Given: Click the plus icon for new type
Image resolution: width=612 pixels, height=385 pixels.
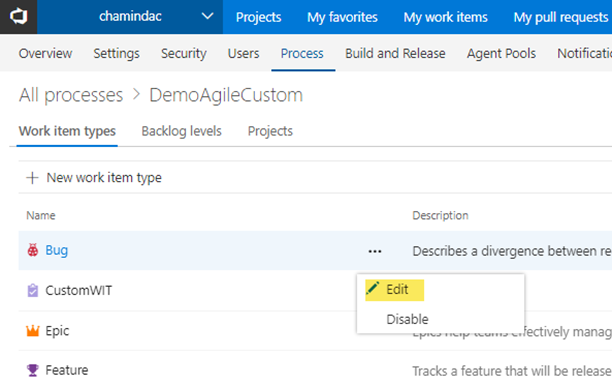Looking at the screenshot, I should click(x=32, y=178).
